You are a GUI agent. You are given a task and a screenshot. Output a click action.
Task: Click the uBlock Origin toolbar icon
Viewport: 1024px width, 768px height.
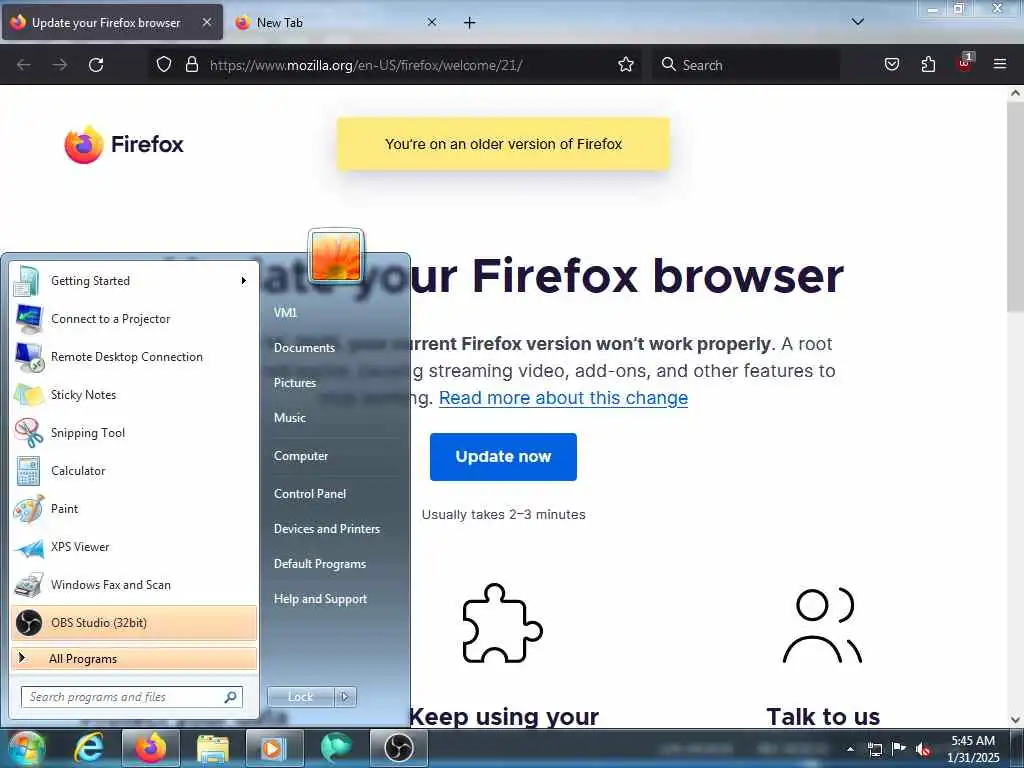click(965, 63)
